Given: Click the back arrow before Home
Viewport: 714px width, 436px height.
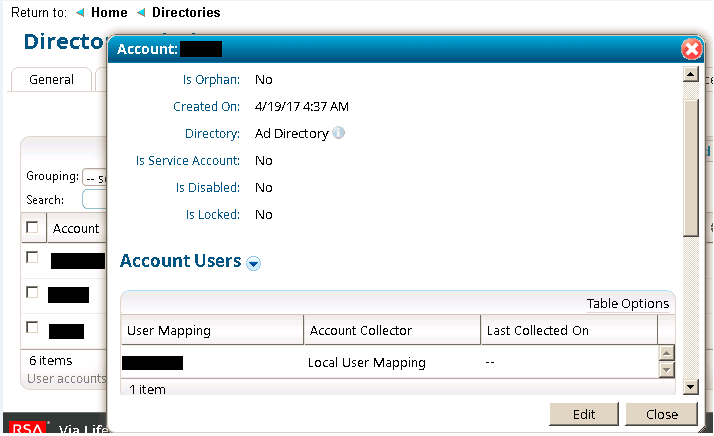Looking at the screenshot, I should click(80, 13).
